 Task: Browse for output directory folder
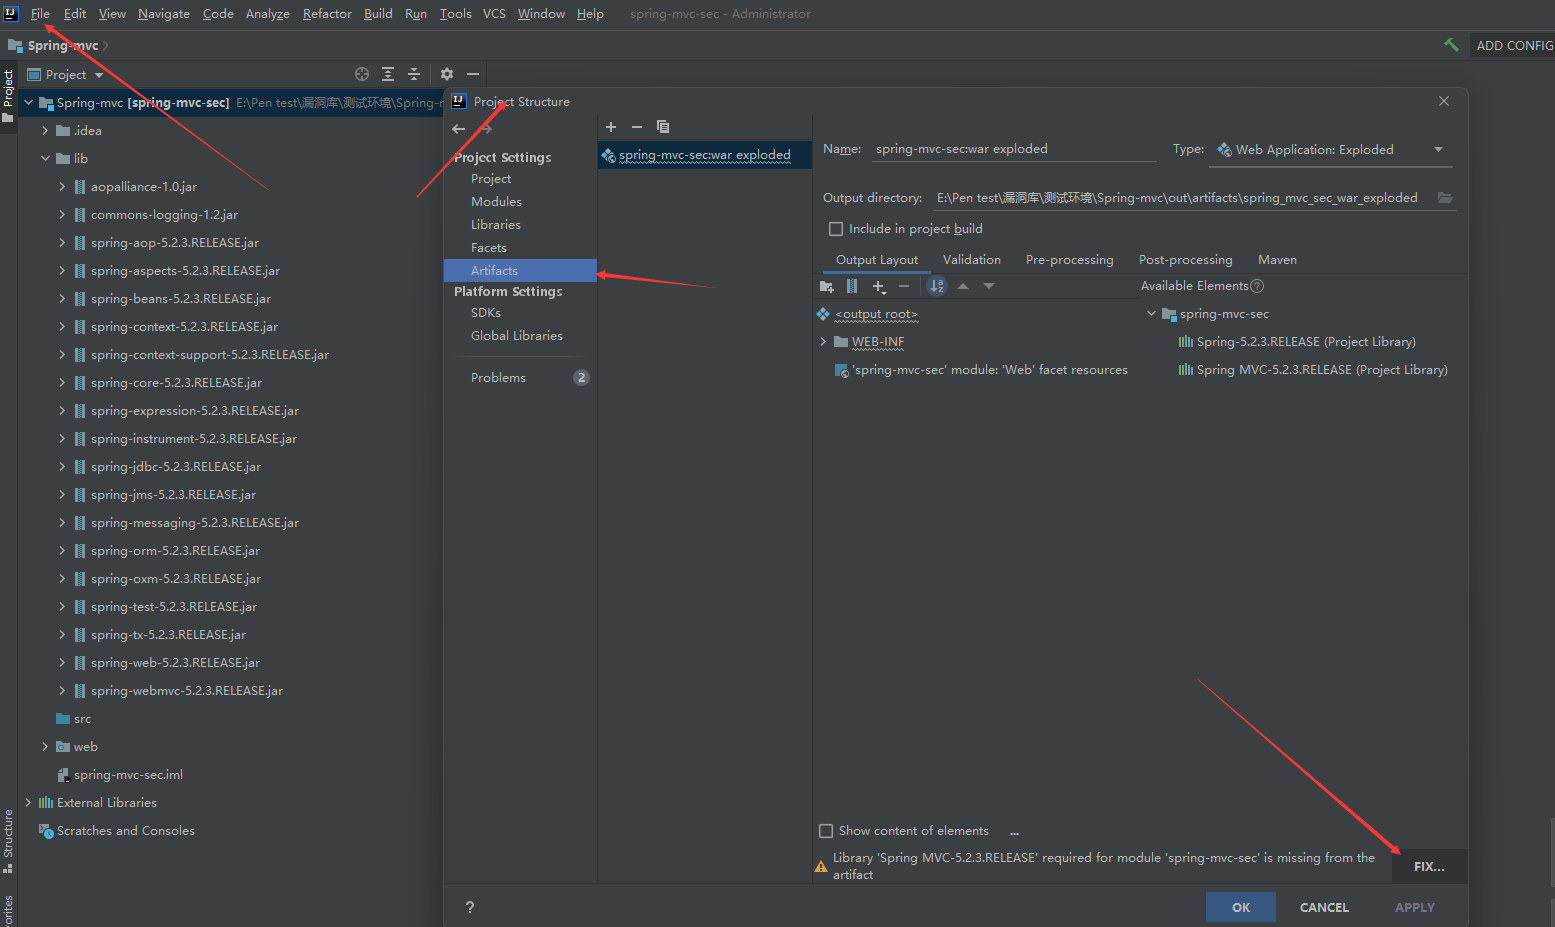click(x=1445, y=198)
